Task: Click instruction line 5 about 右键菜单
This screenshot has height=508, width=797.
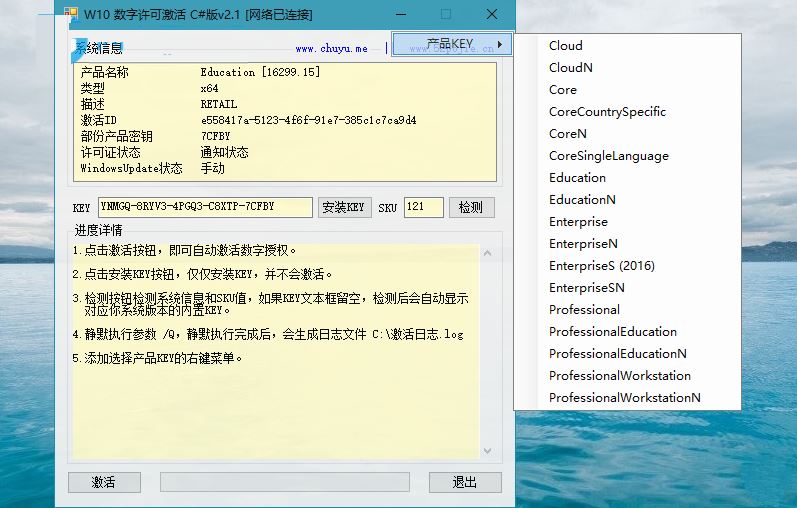Action: 157,358
